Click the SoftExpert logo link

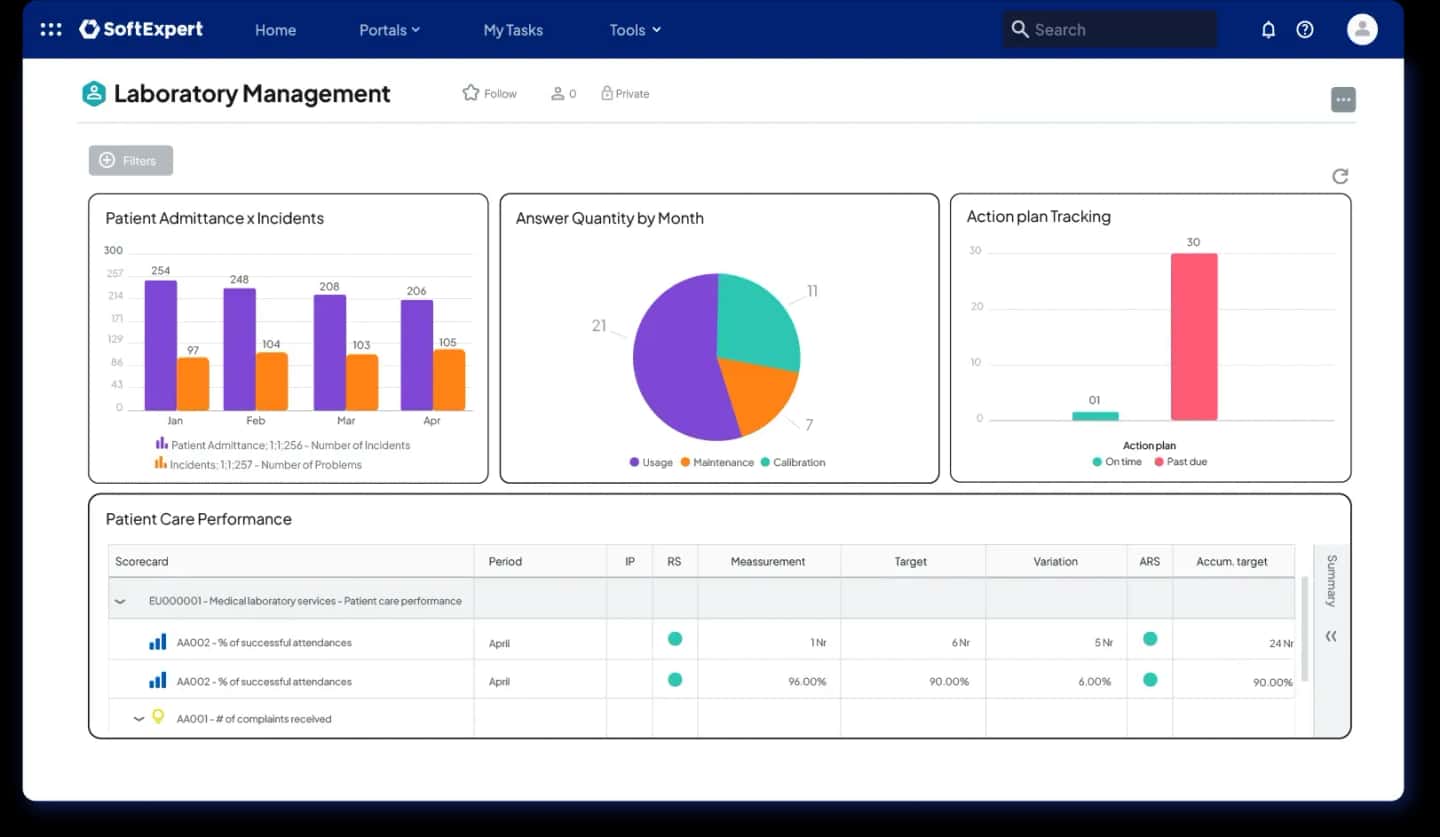[141, 30]
